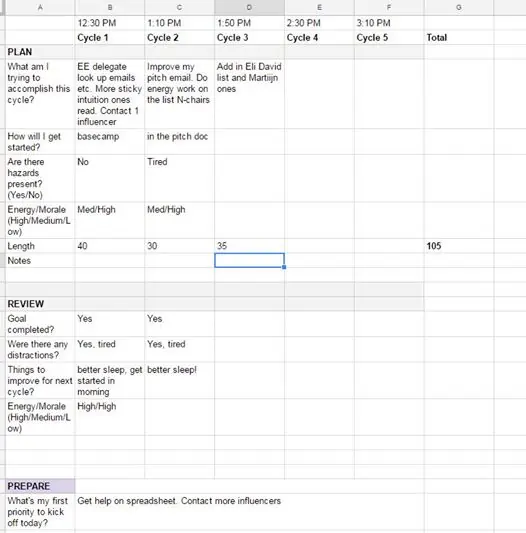
Task: Select Cycle 1 'Yes, tired' cell
Action: (x=110, y=349)
